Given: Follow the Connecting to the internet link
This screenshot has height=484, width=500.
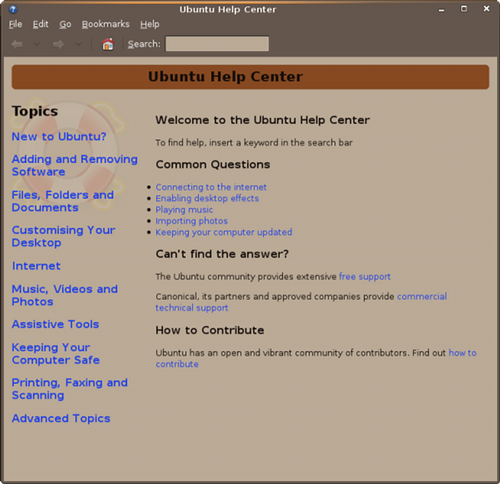Looking at the screenshot, I should click(x=211, y=187).
